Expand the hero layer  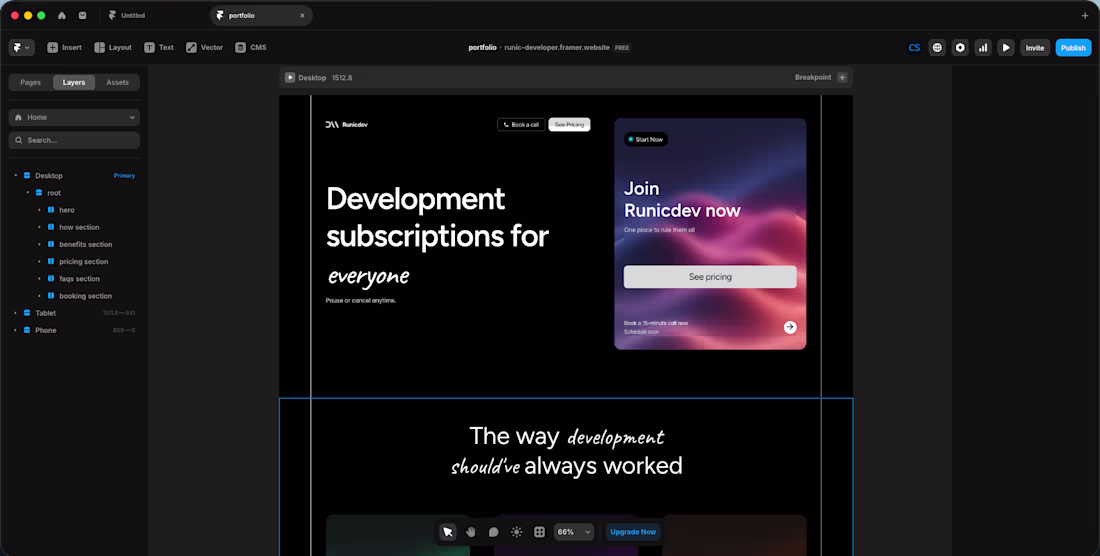tap(39, 210)
